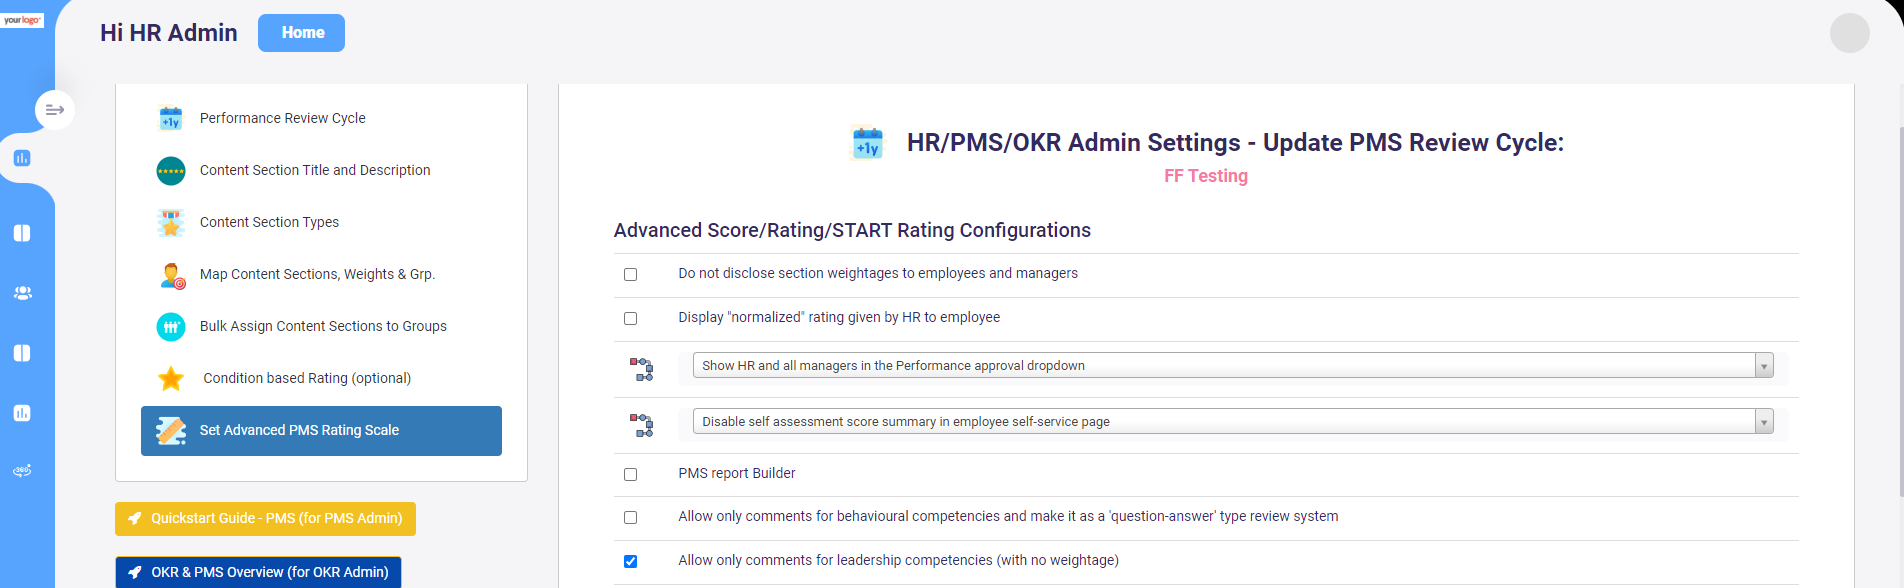This screenshot has width=1904, height=588.
Task: Enable 'Do not disclose section weightages' checkbox
Action: [x=630, y=274]
